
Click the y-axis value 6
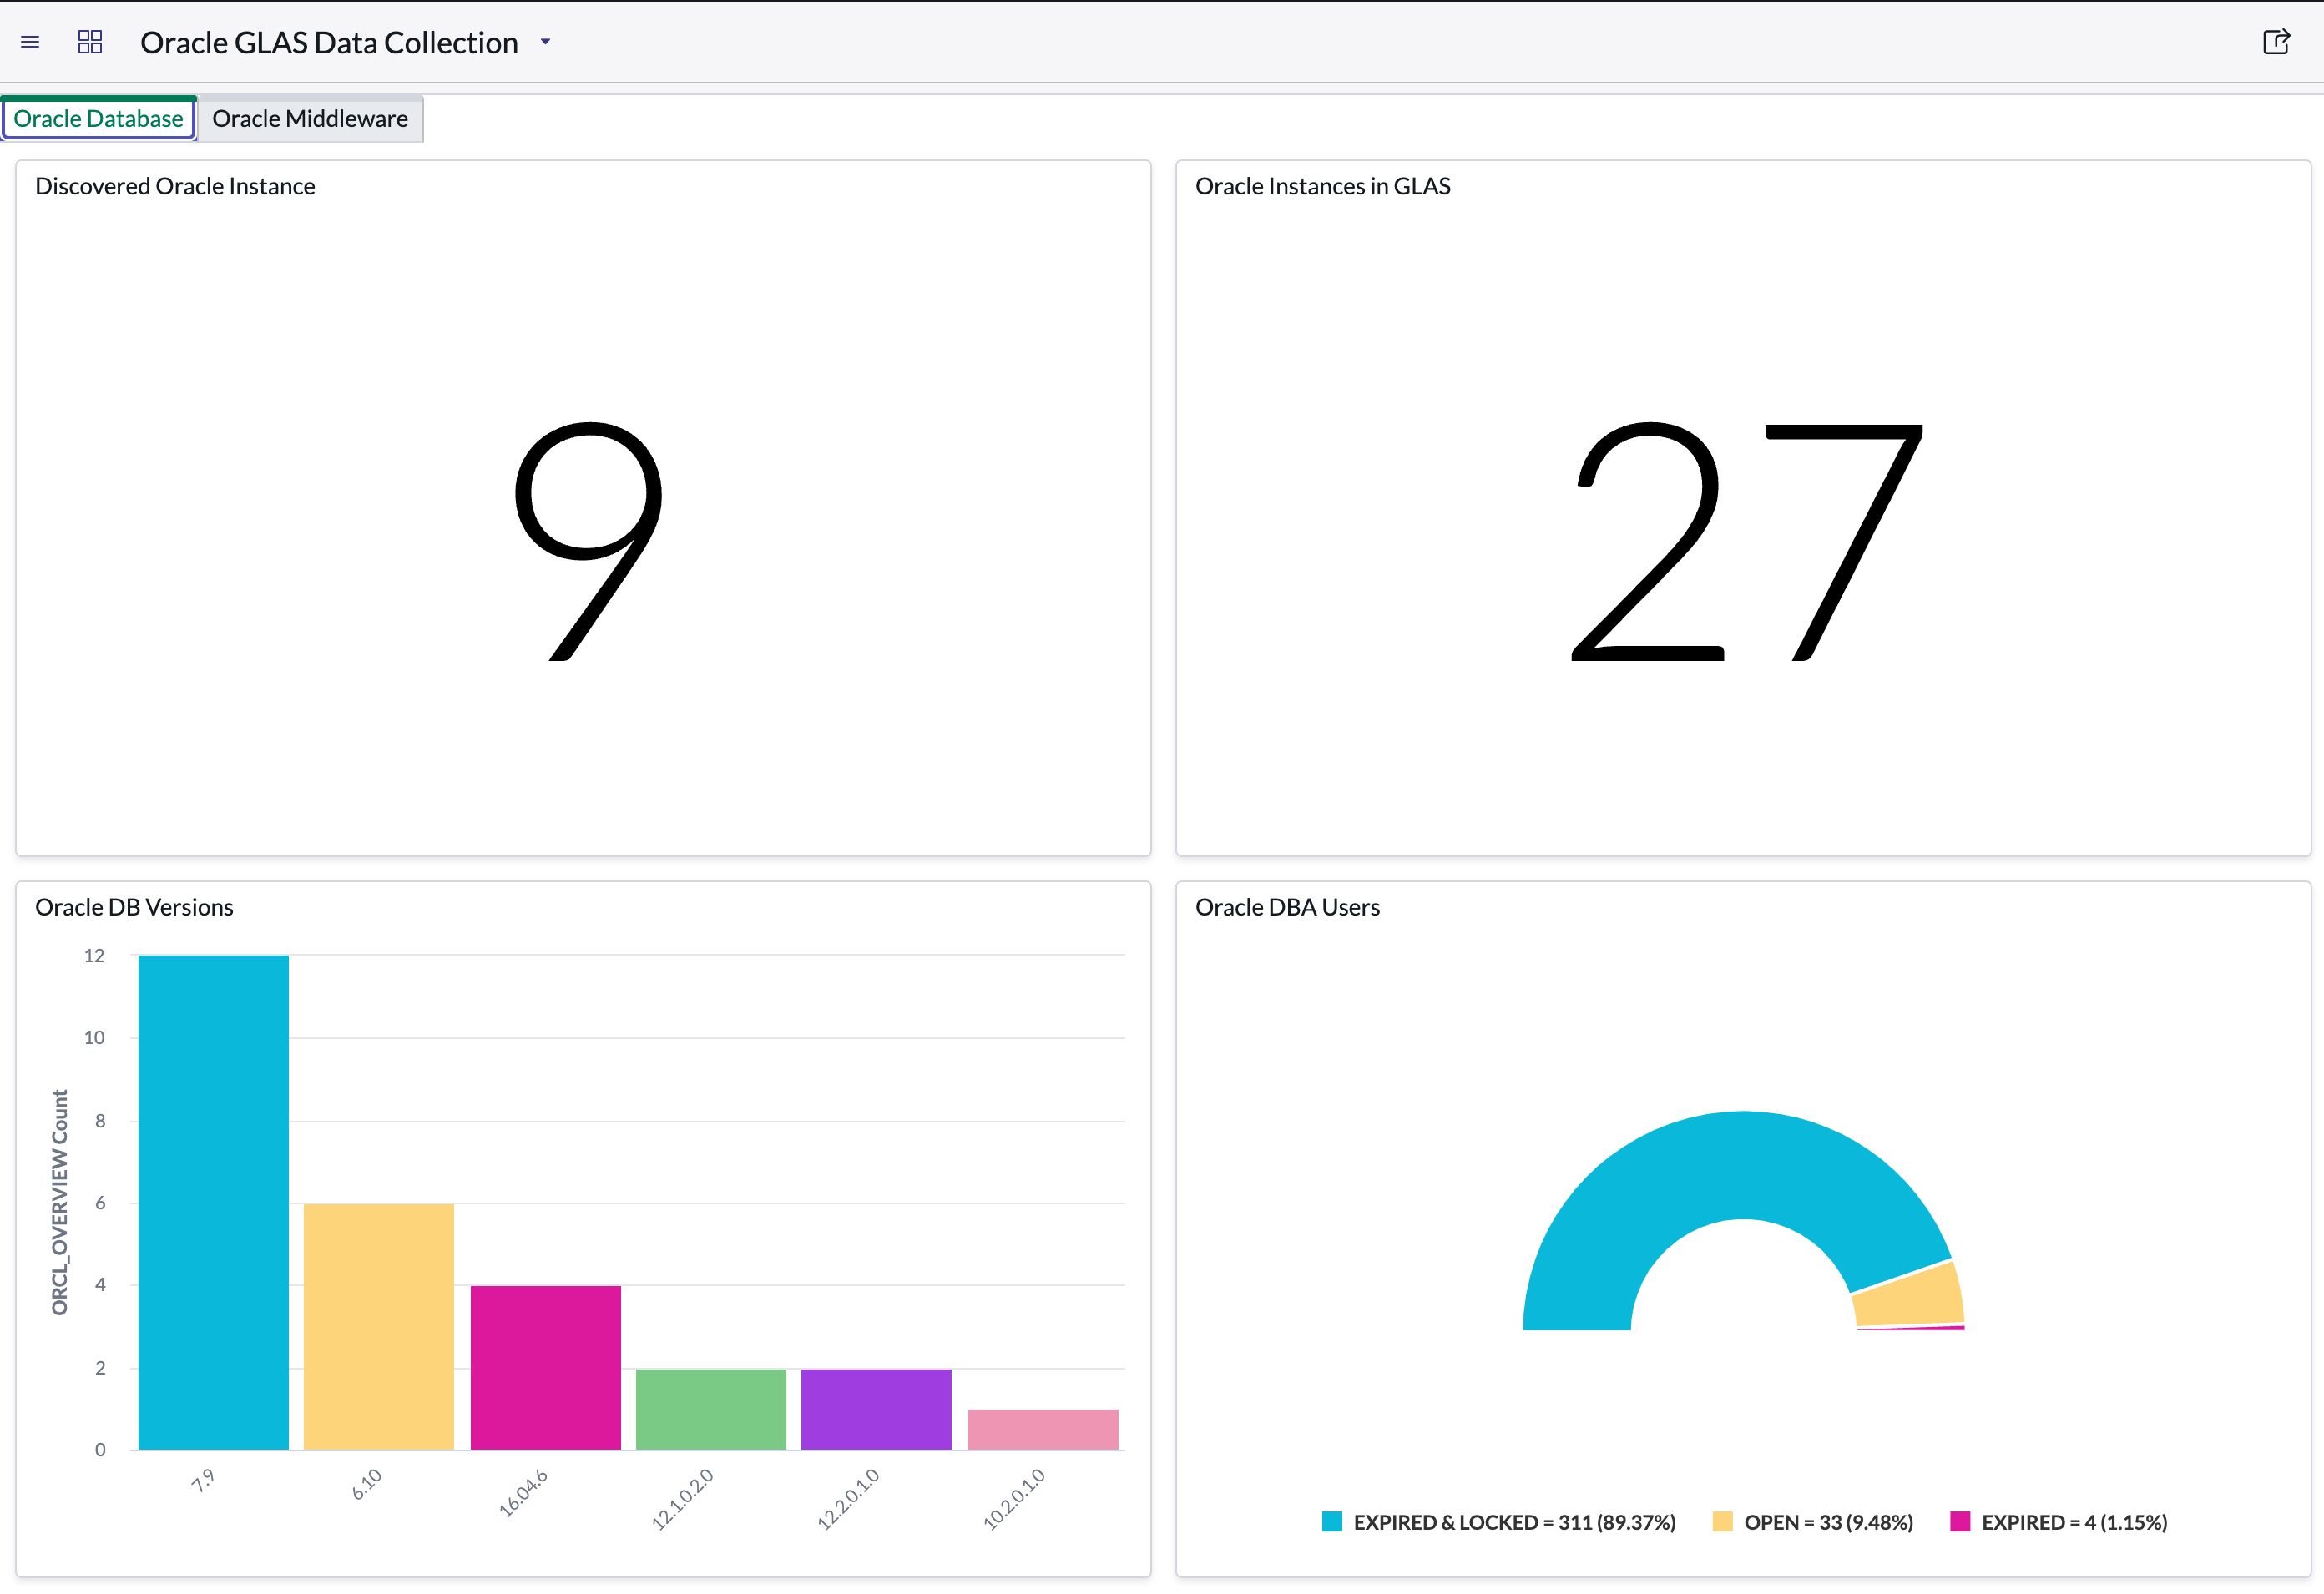100,1203
